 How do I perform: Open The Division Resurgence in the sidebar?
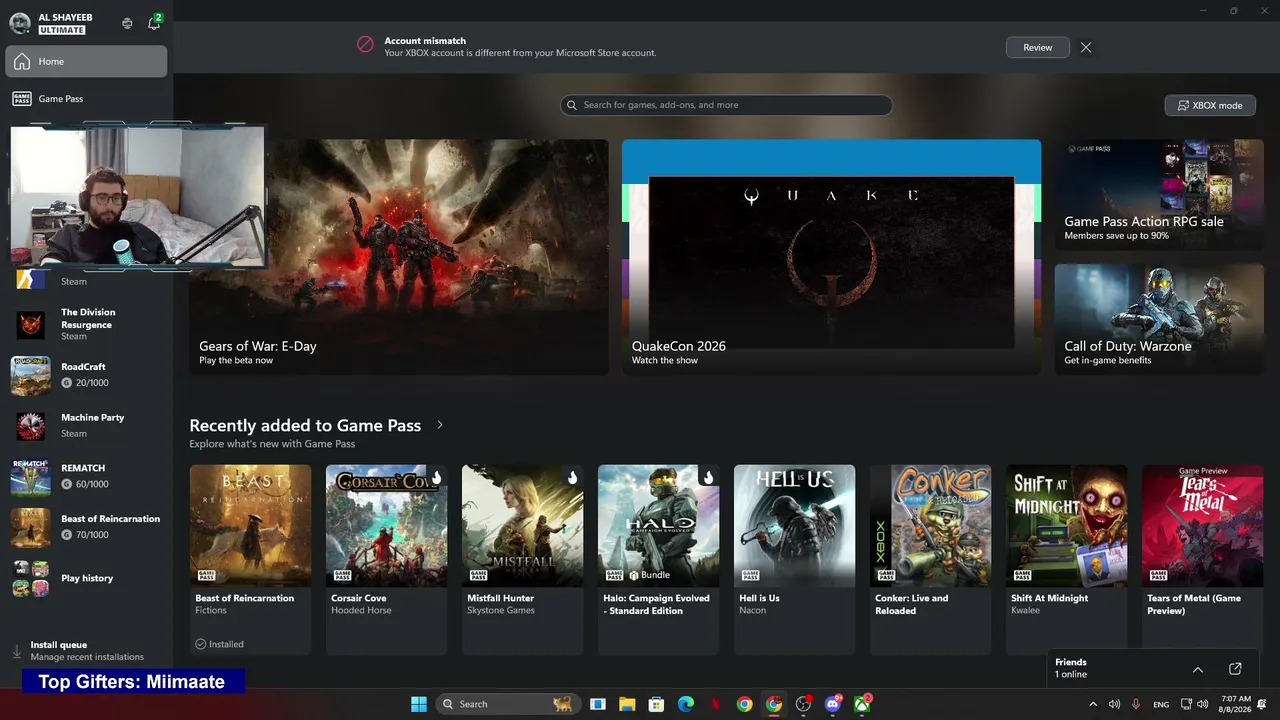86,324
